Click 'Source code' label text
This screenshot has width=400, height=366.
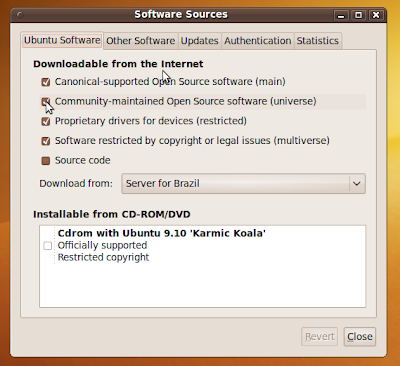pos(83,160)
